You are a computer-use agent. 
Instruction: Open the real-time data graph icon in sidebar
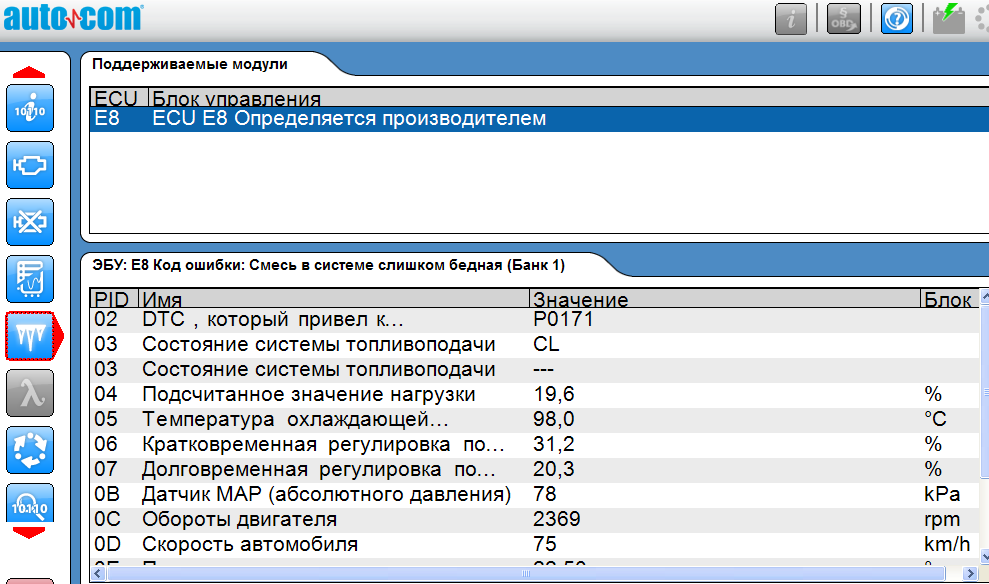[30, 279]
